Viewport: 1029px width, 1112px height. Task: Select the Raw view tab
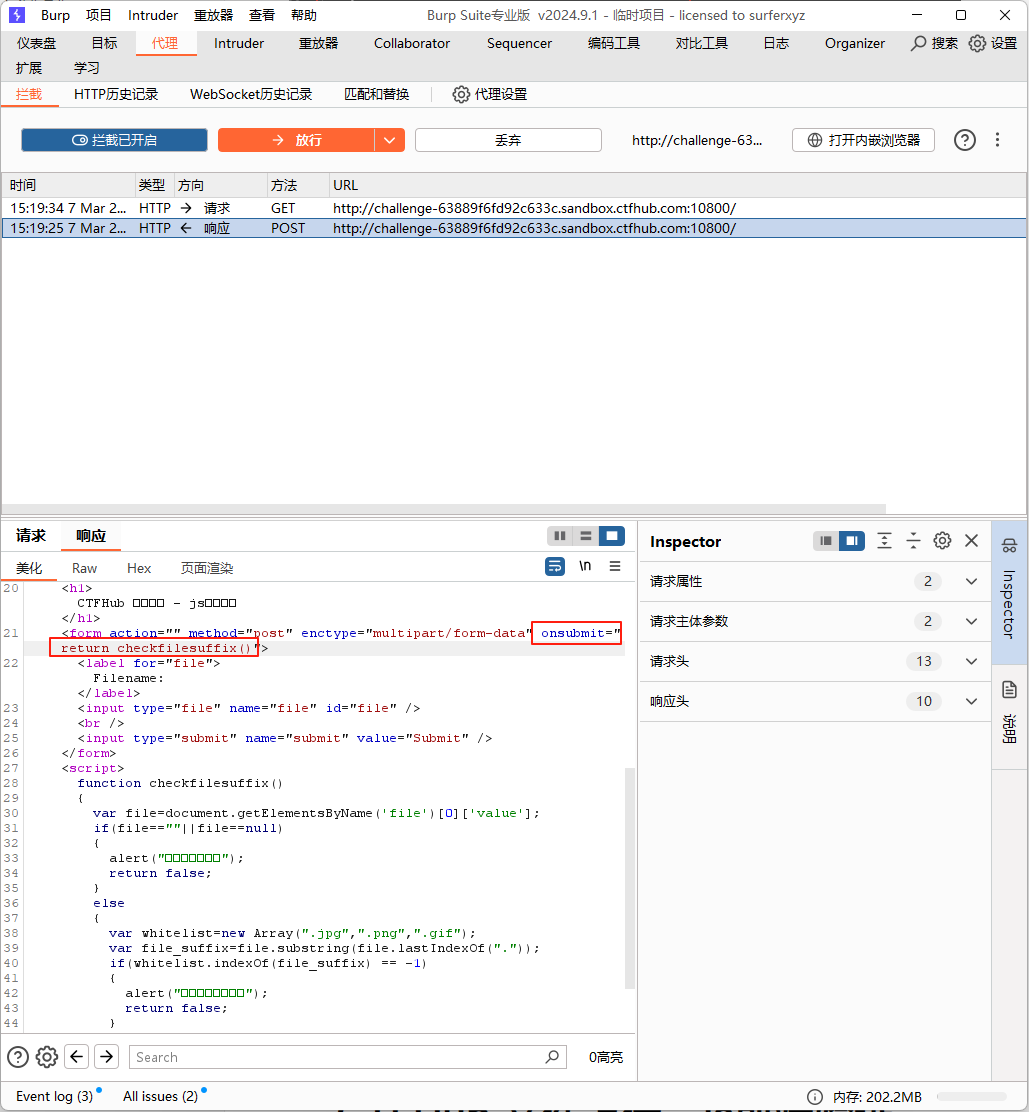point(84,568)
